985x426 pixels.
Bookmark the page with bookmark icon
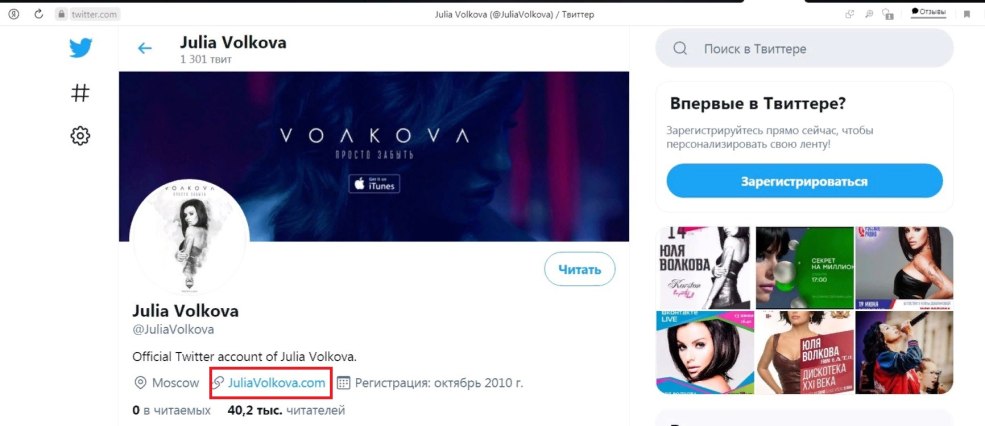click(x=967, y=14)
